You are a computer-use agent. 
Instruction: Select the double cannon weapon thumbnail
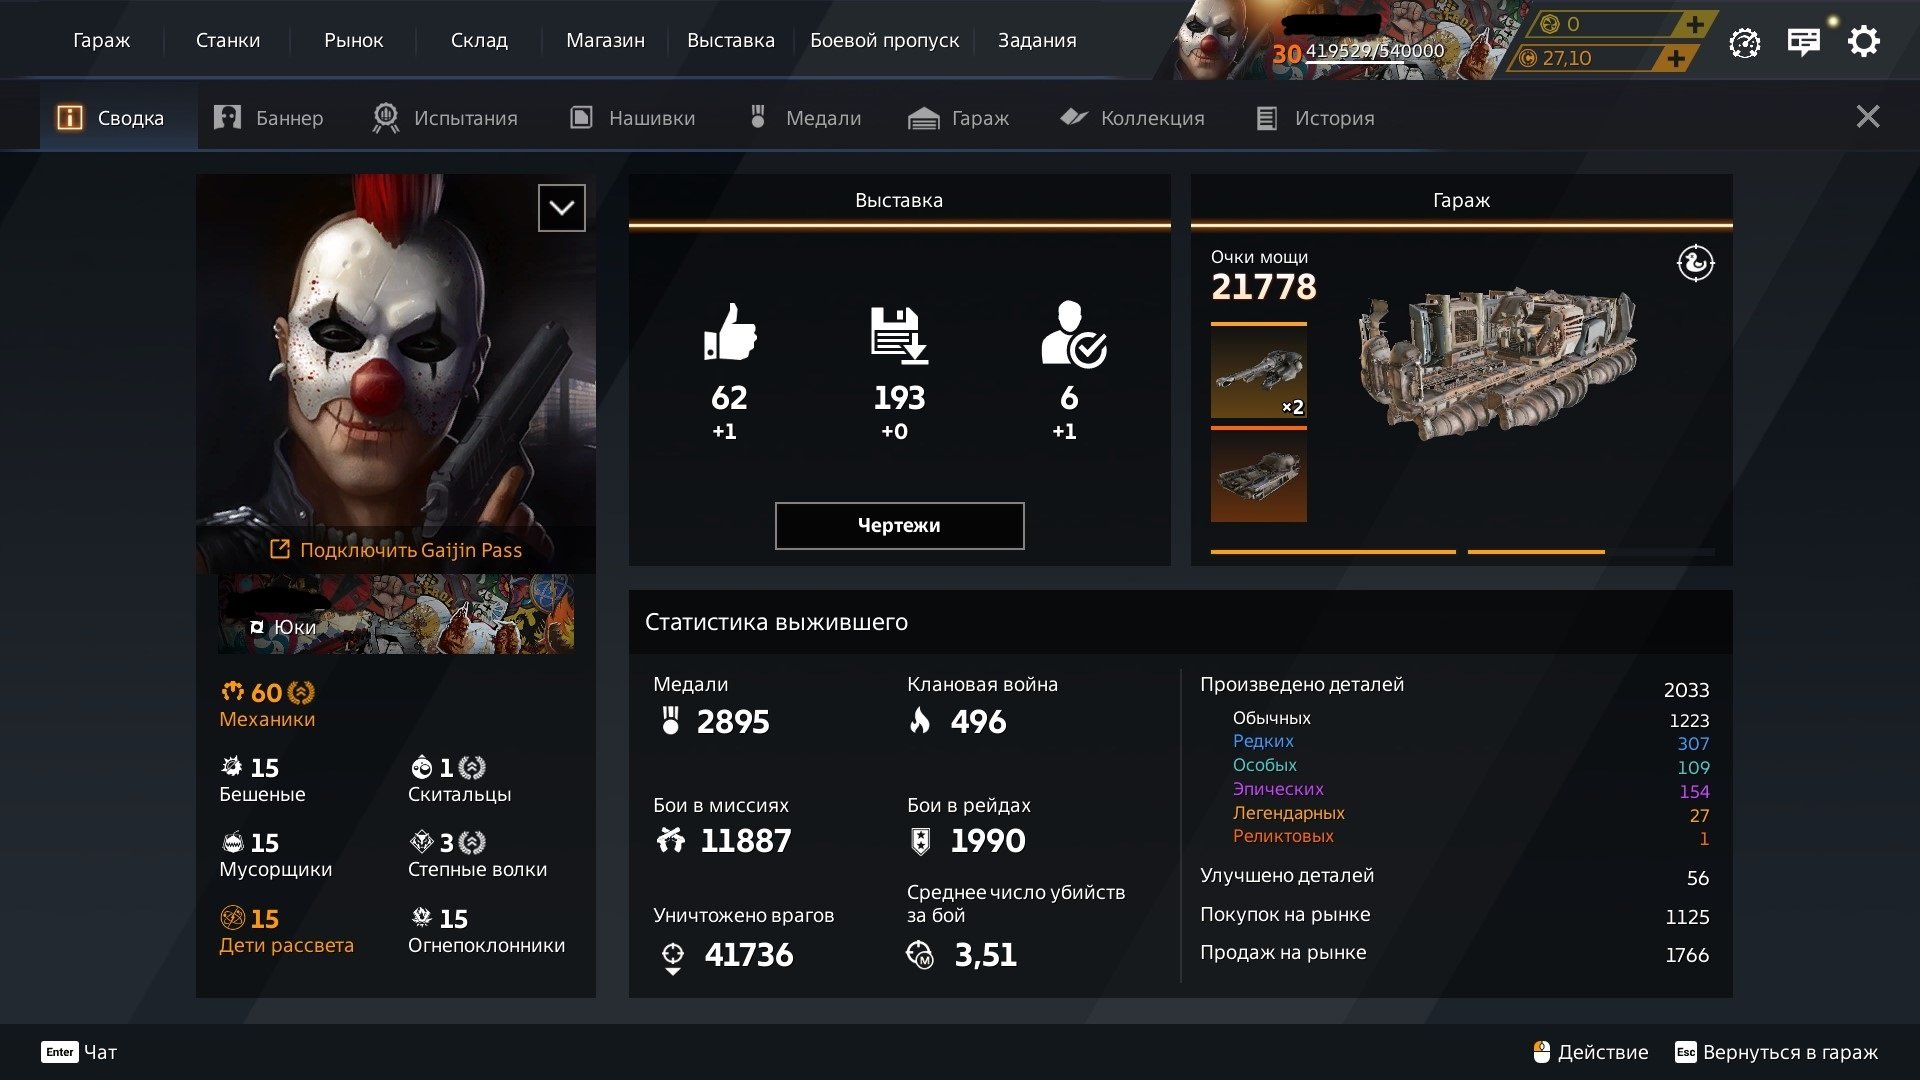[x=1258, y=372]
